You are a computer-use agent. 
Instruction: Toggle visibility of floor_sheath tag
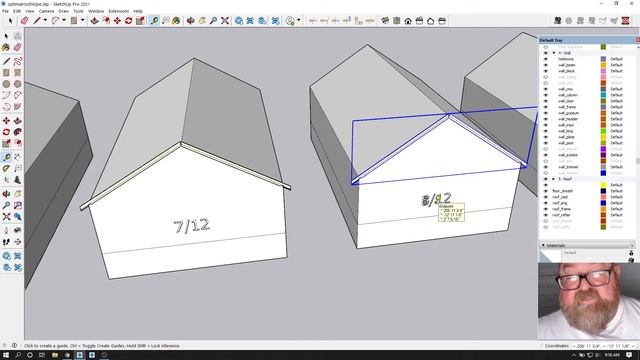tap(546, 191)
